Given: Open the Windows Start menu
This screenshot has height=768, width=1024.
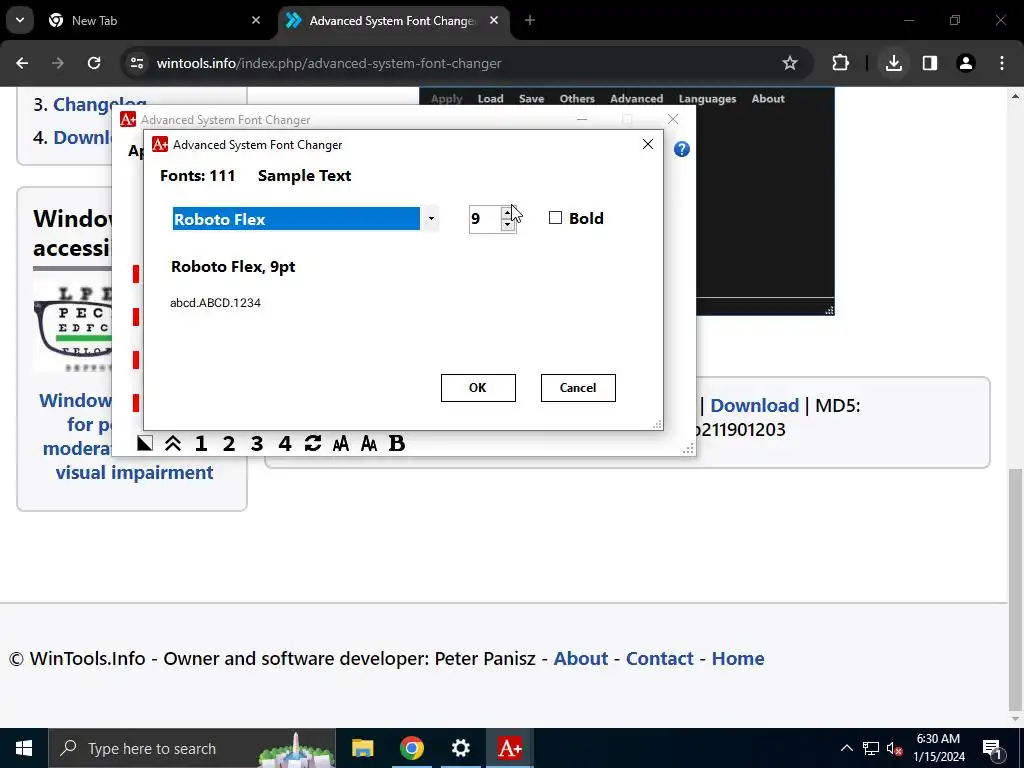Looking at the screenshot, I should (x=24, y=748).
